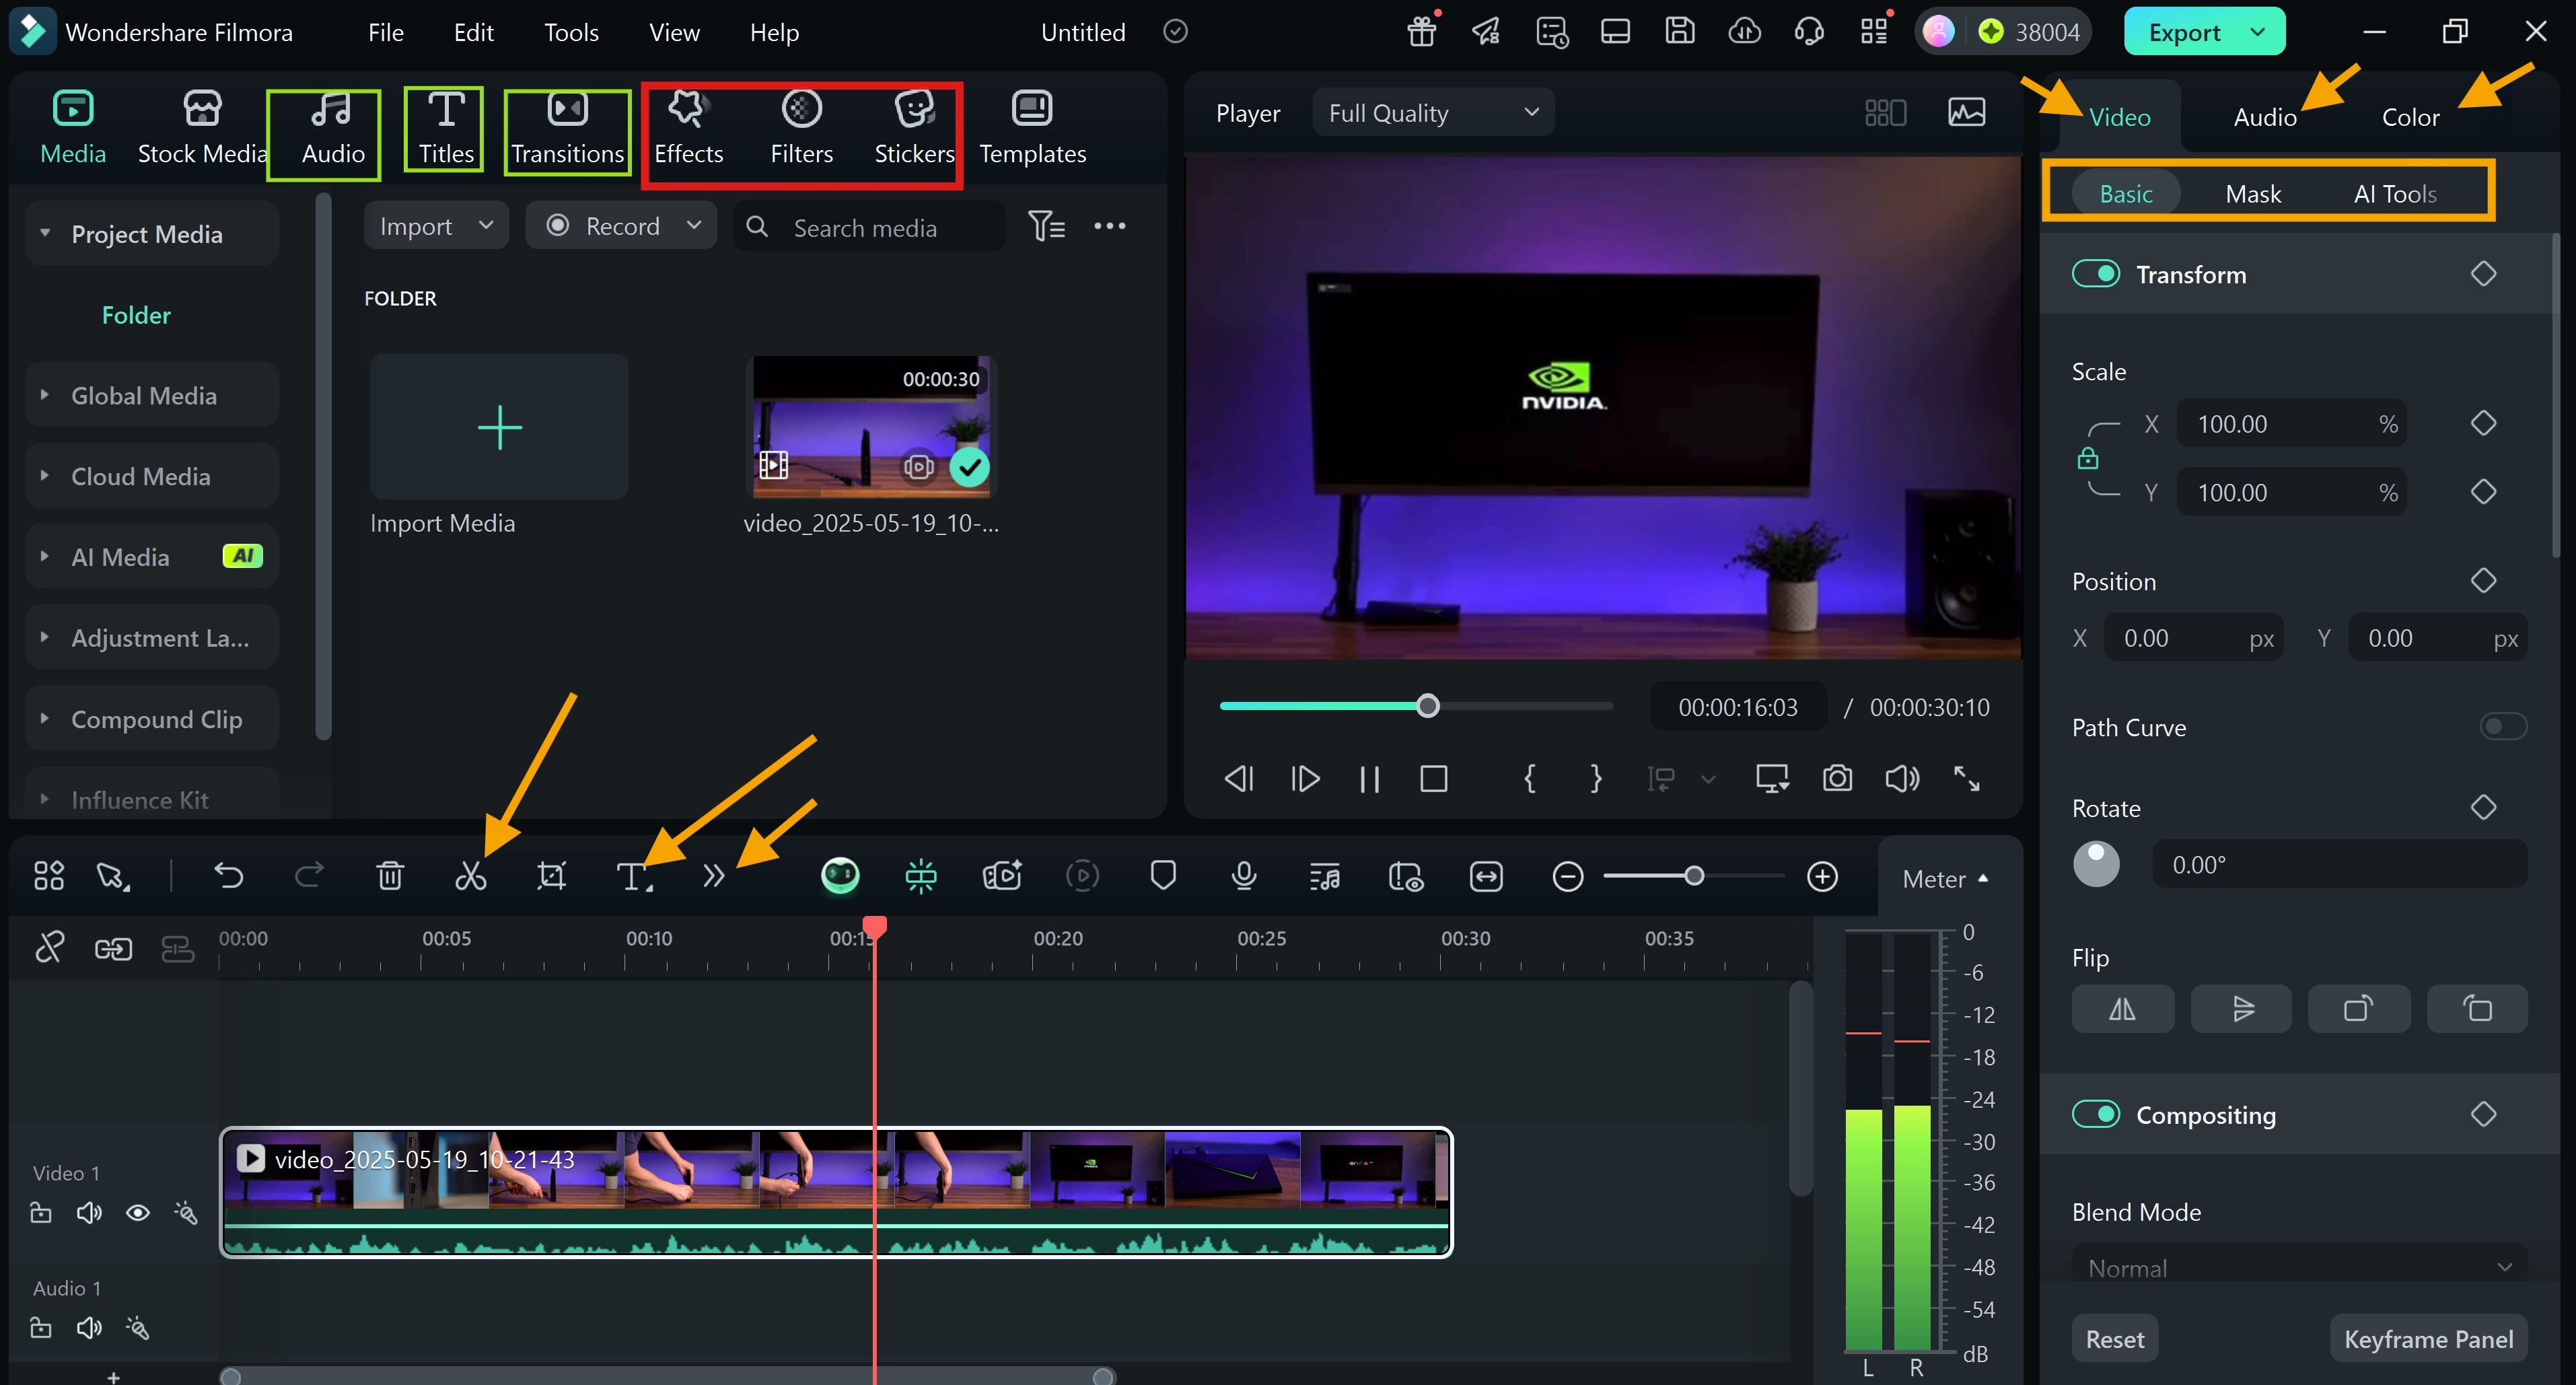Switch to Color properties tab
The image size is (2576, 1385).
click(x=2410, y=117)
